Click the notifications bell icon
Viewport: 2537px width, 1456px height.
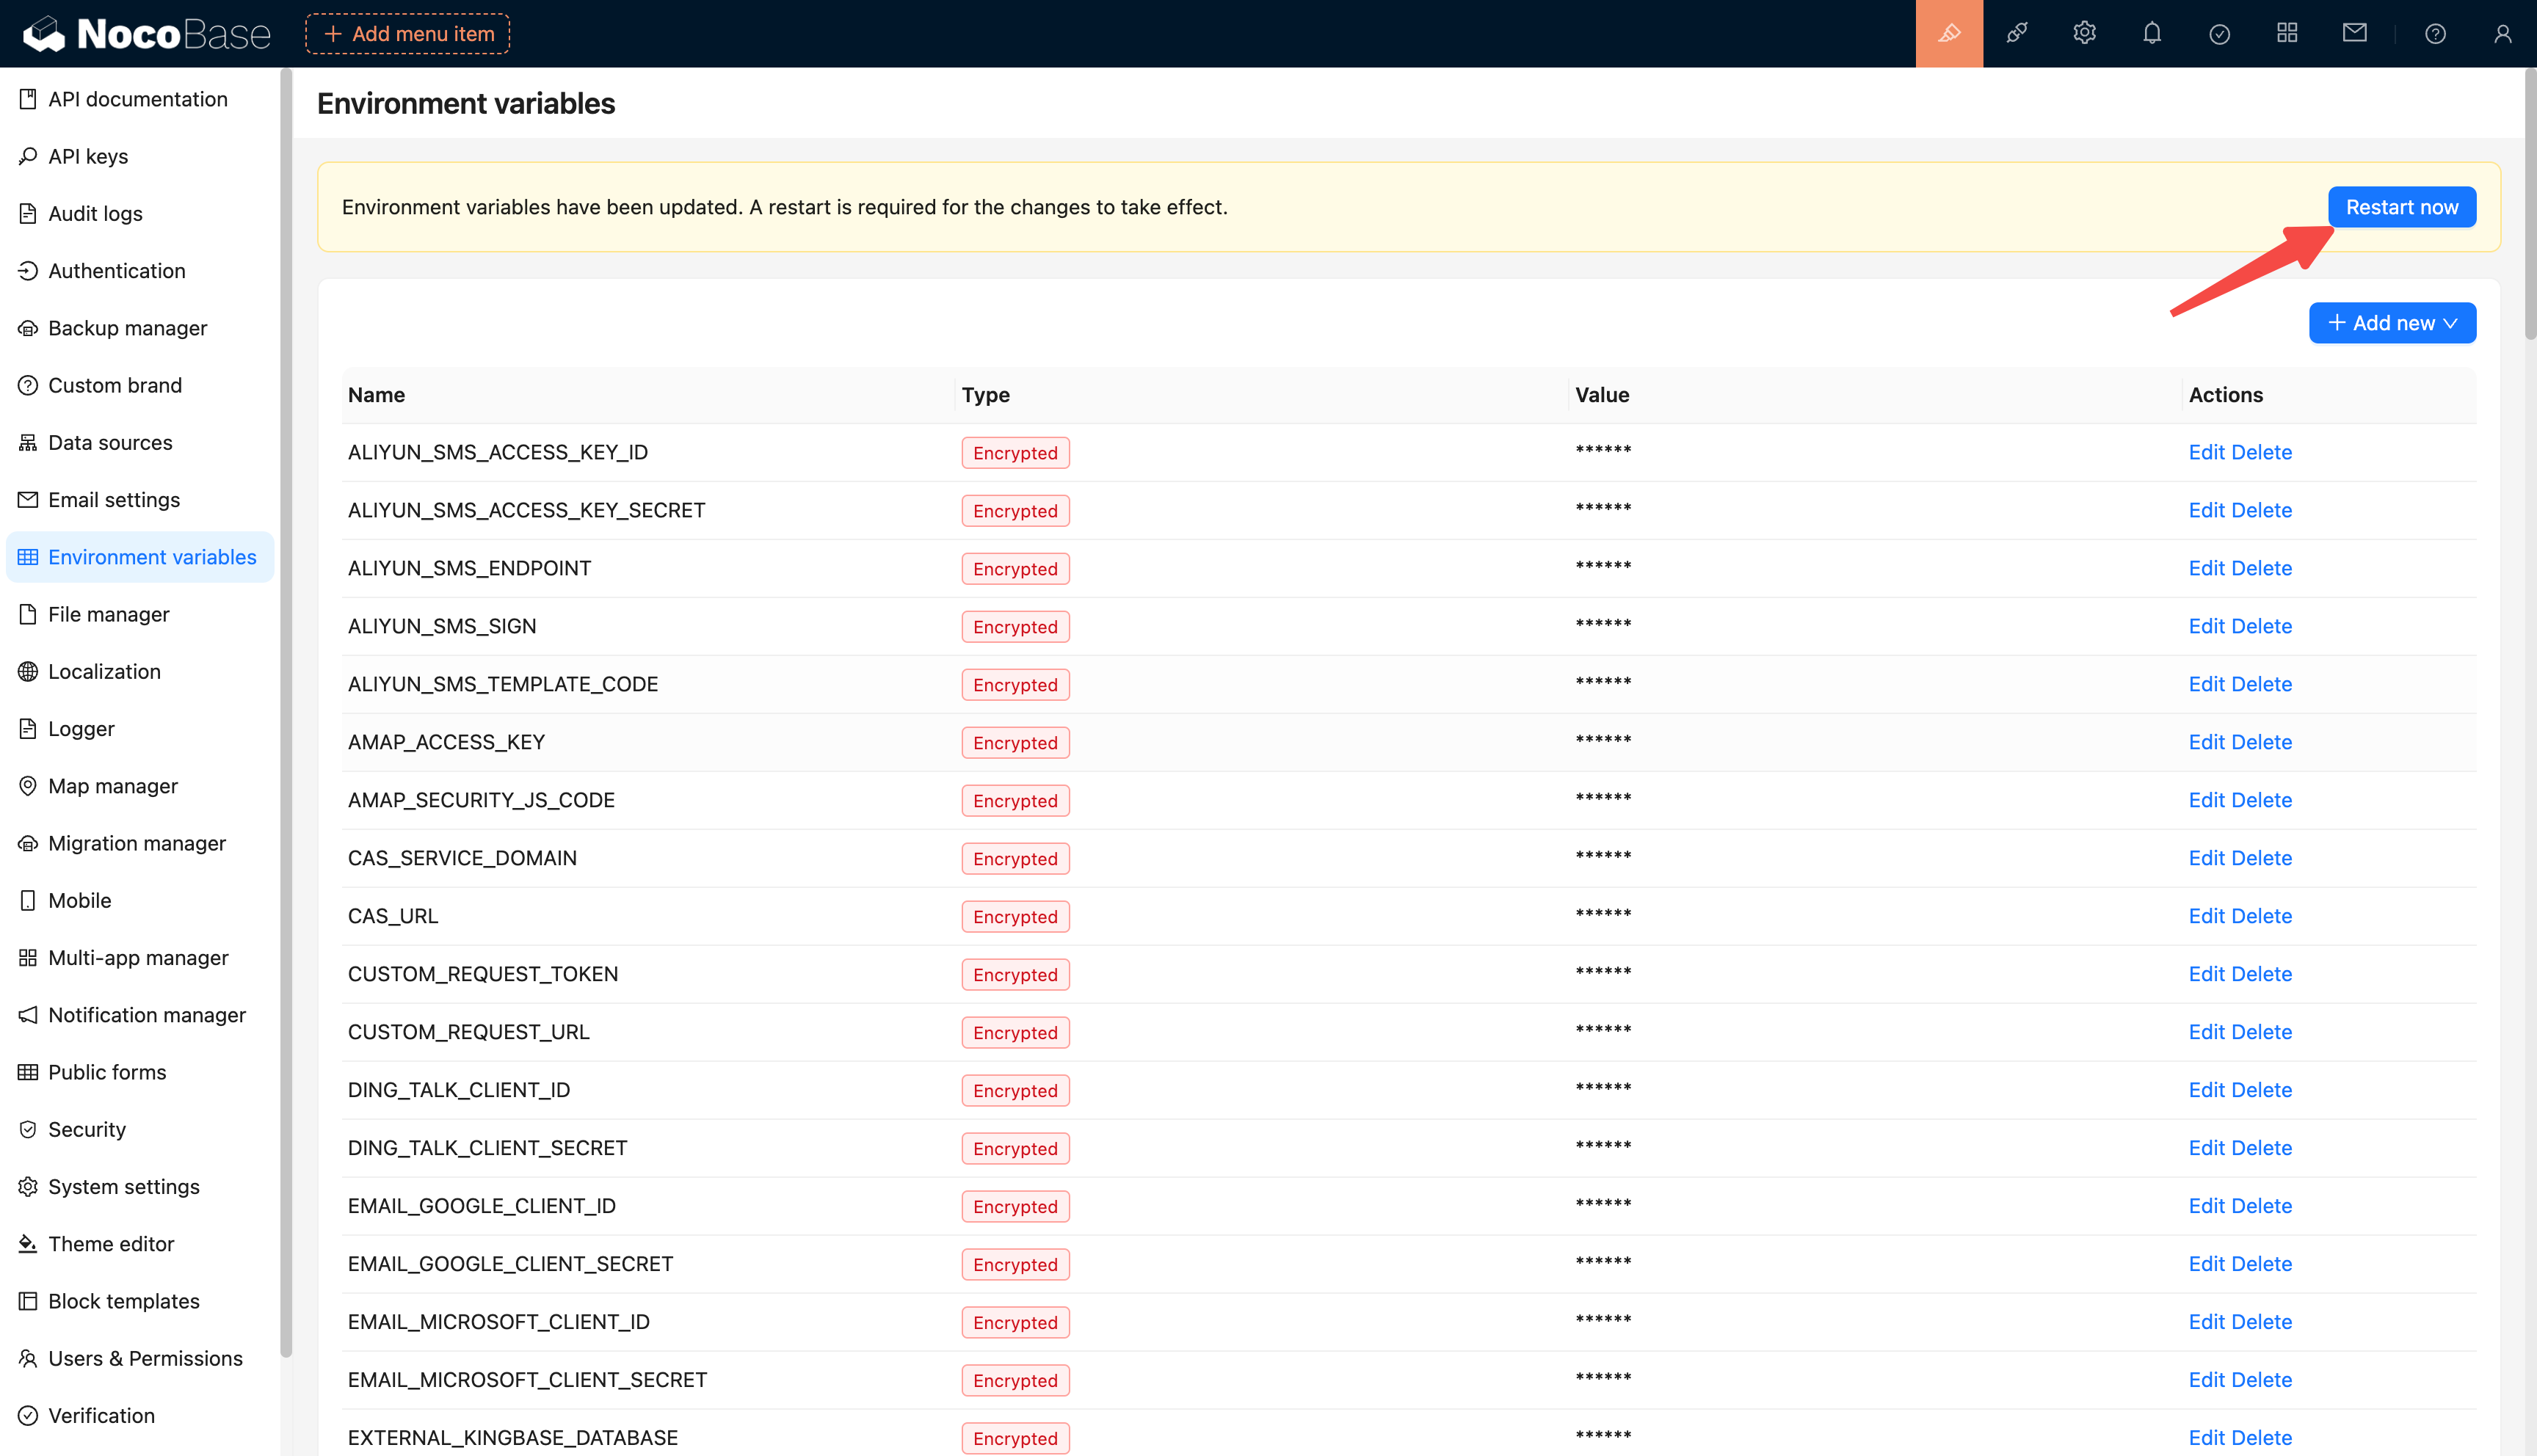pos(2151,33)
